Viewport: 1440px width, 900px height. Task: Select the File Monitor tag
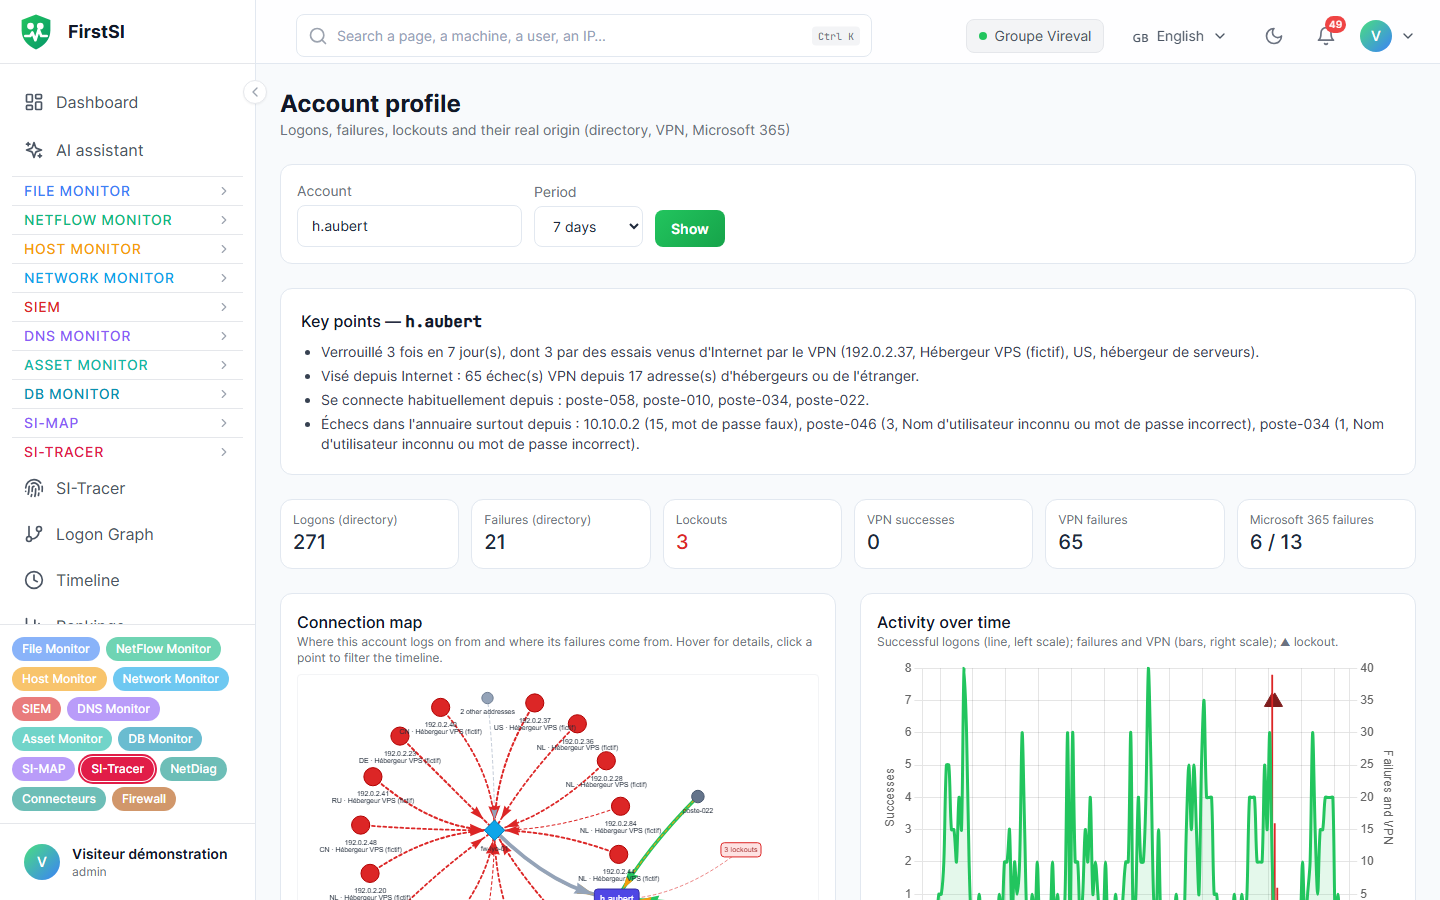56,649
